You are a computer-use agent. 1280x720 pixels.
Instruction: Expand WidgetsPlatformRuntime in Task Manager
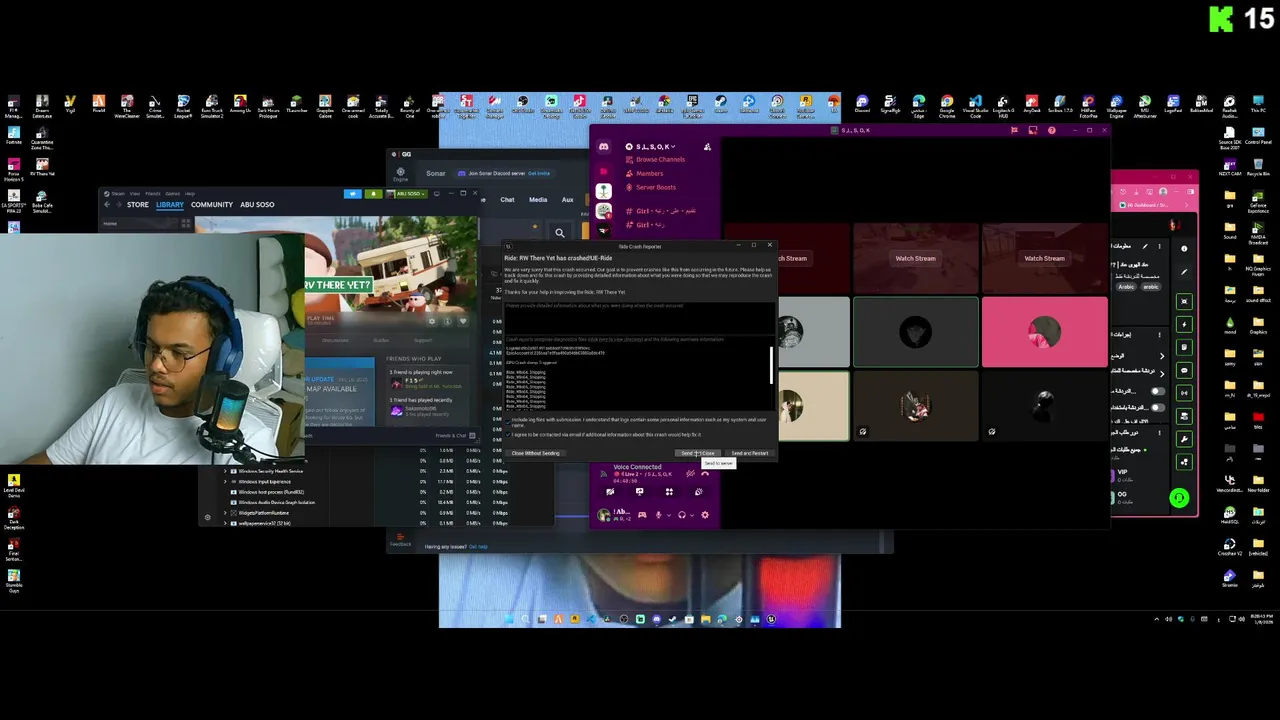tap(225, 513)
